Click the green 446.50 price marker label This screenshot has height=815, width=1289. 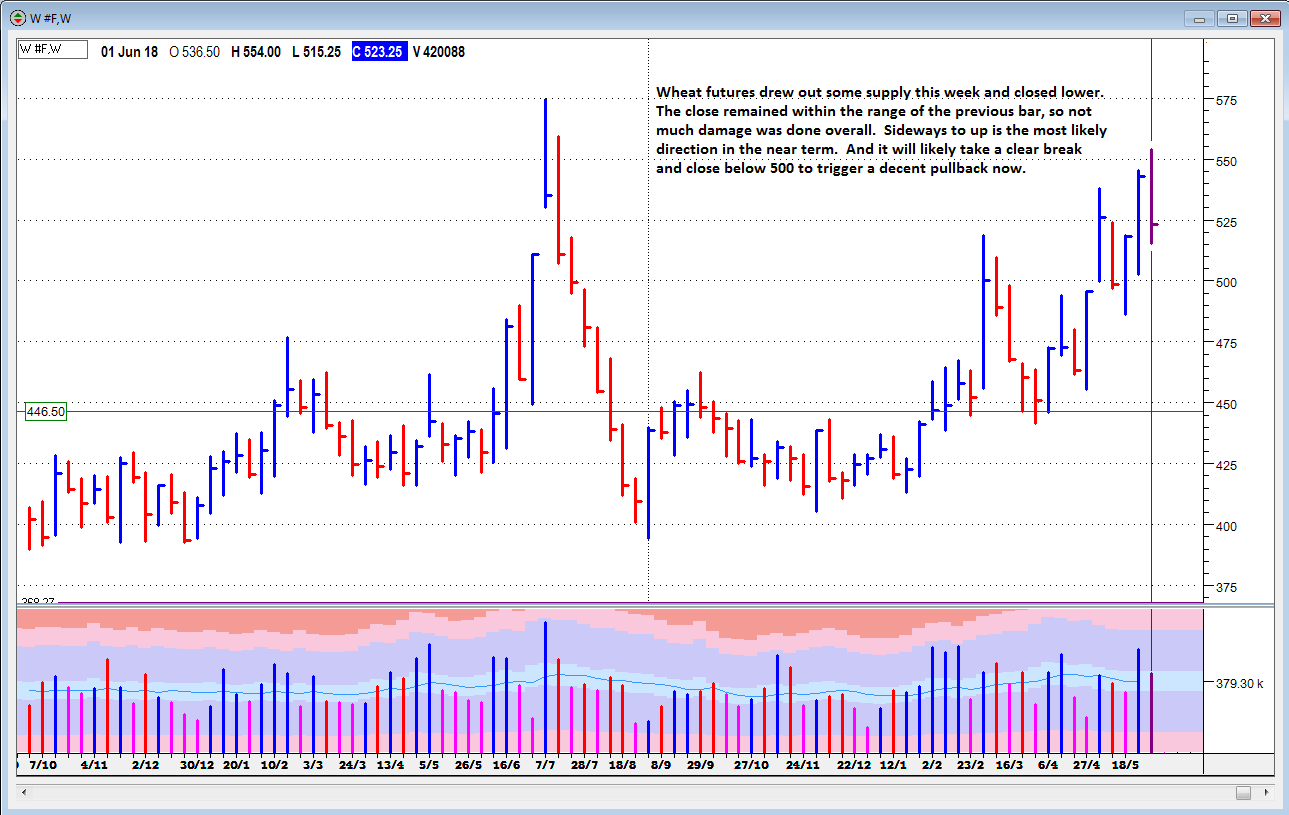click(46, 411)
